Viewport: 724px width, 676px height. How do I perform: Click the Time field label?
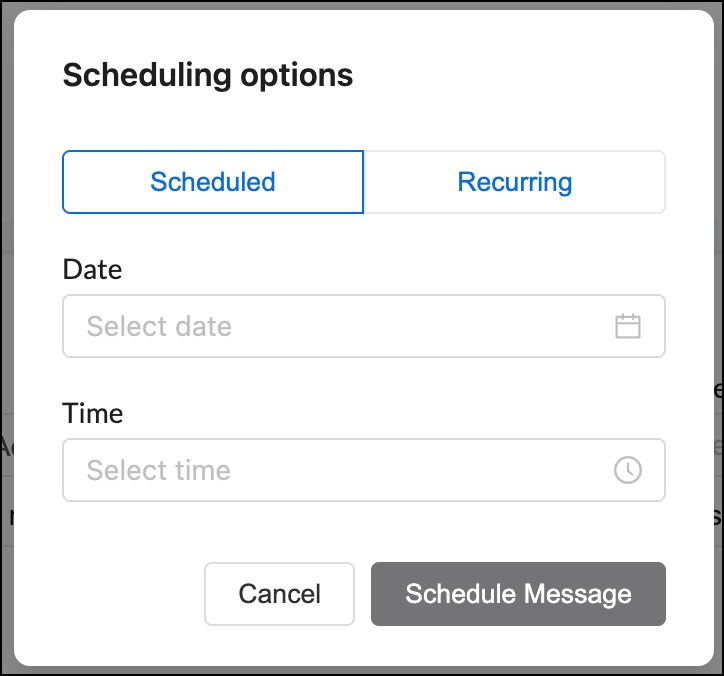[93, 413]
